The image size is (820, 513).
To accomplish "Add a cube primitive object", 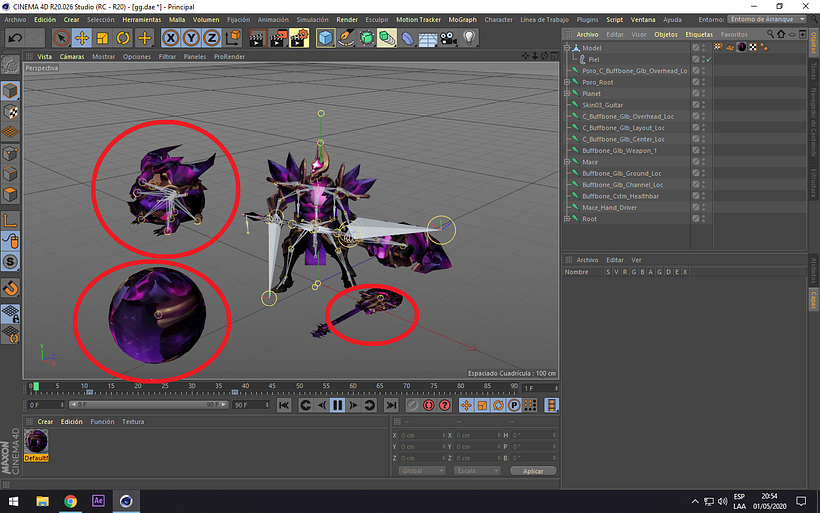I will [325, 38].
